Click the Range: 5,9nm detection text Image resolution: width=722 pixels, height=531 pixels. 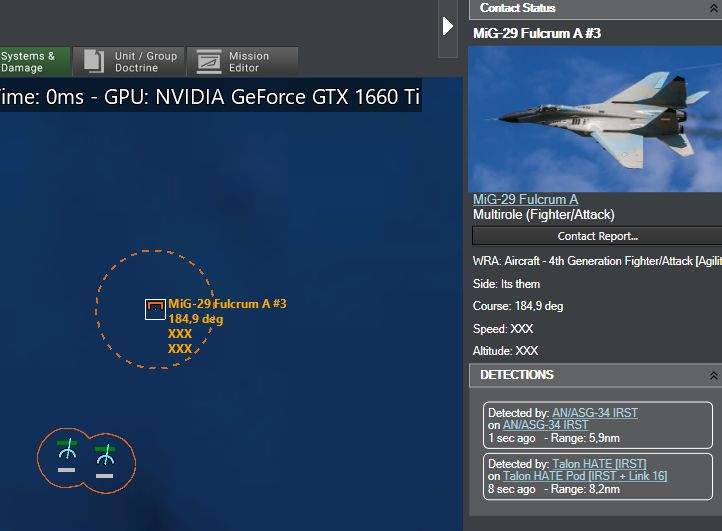(x=585, y=438)
